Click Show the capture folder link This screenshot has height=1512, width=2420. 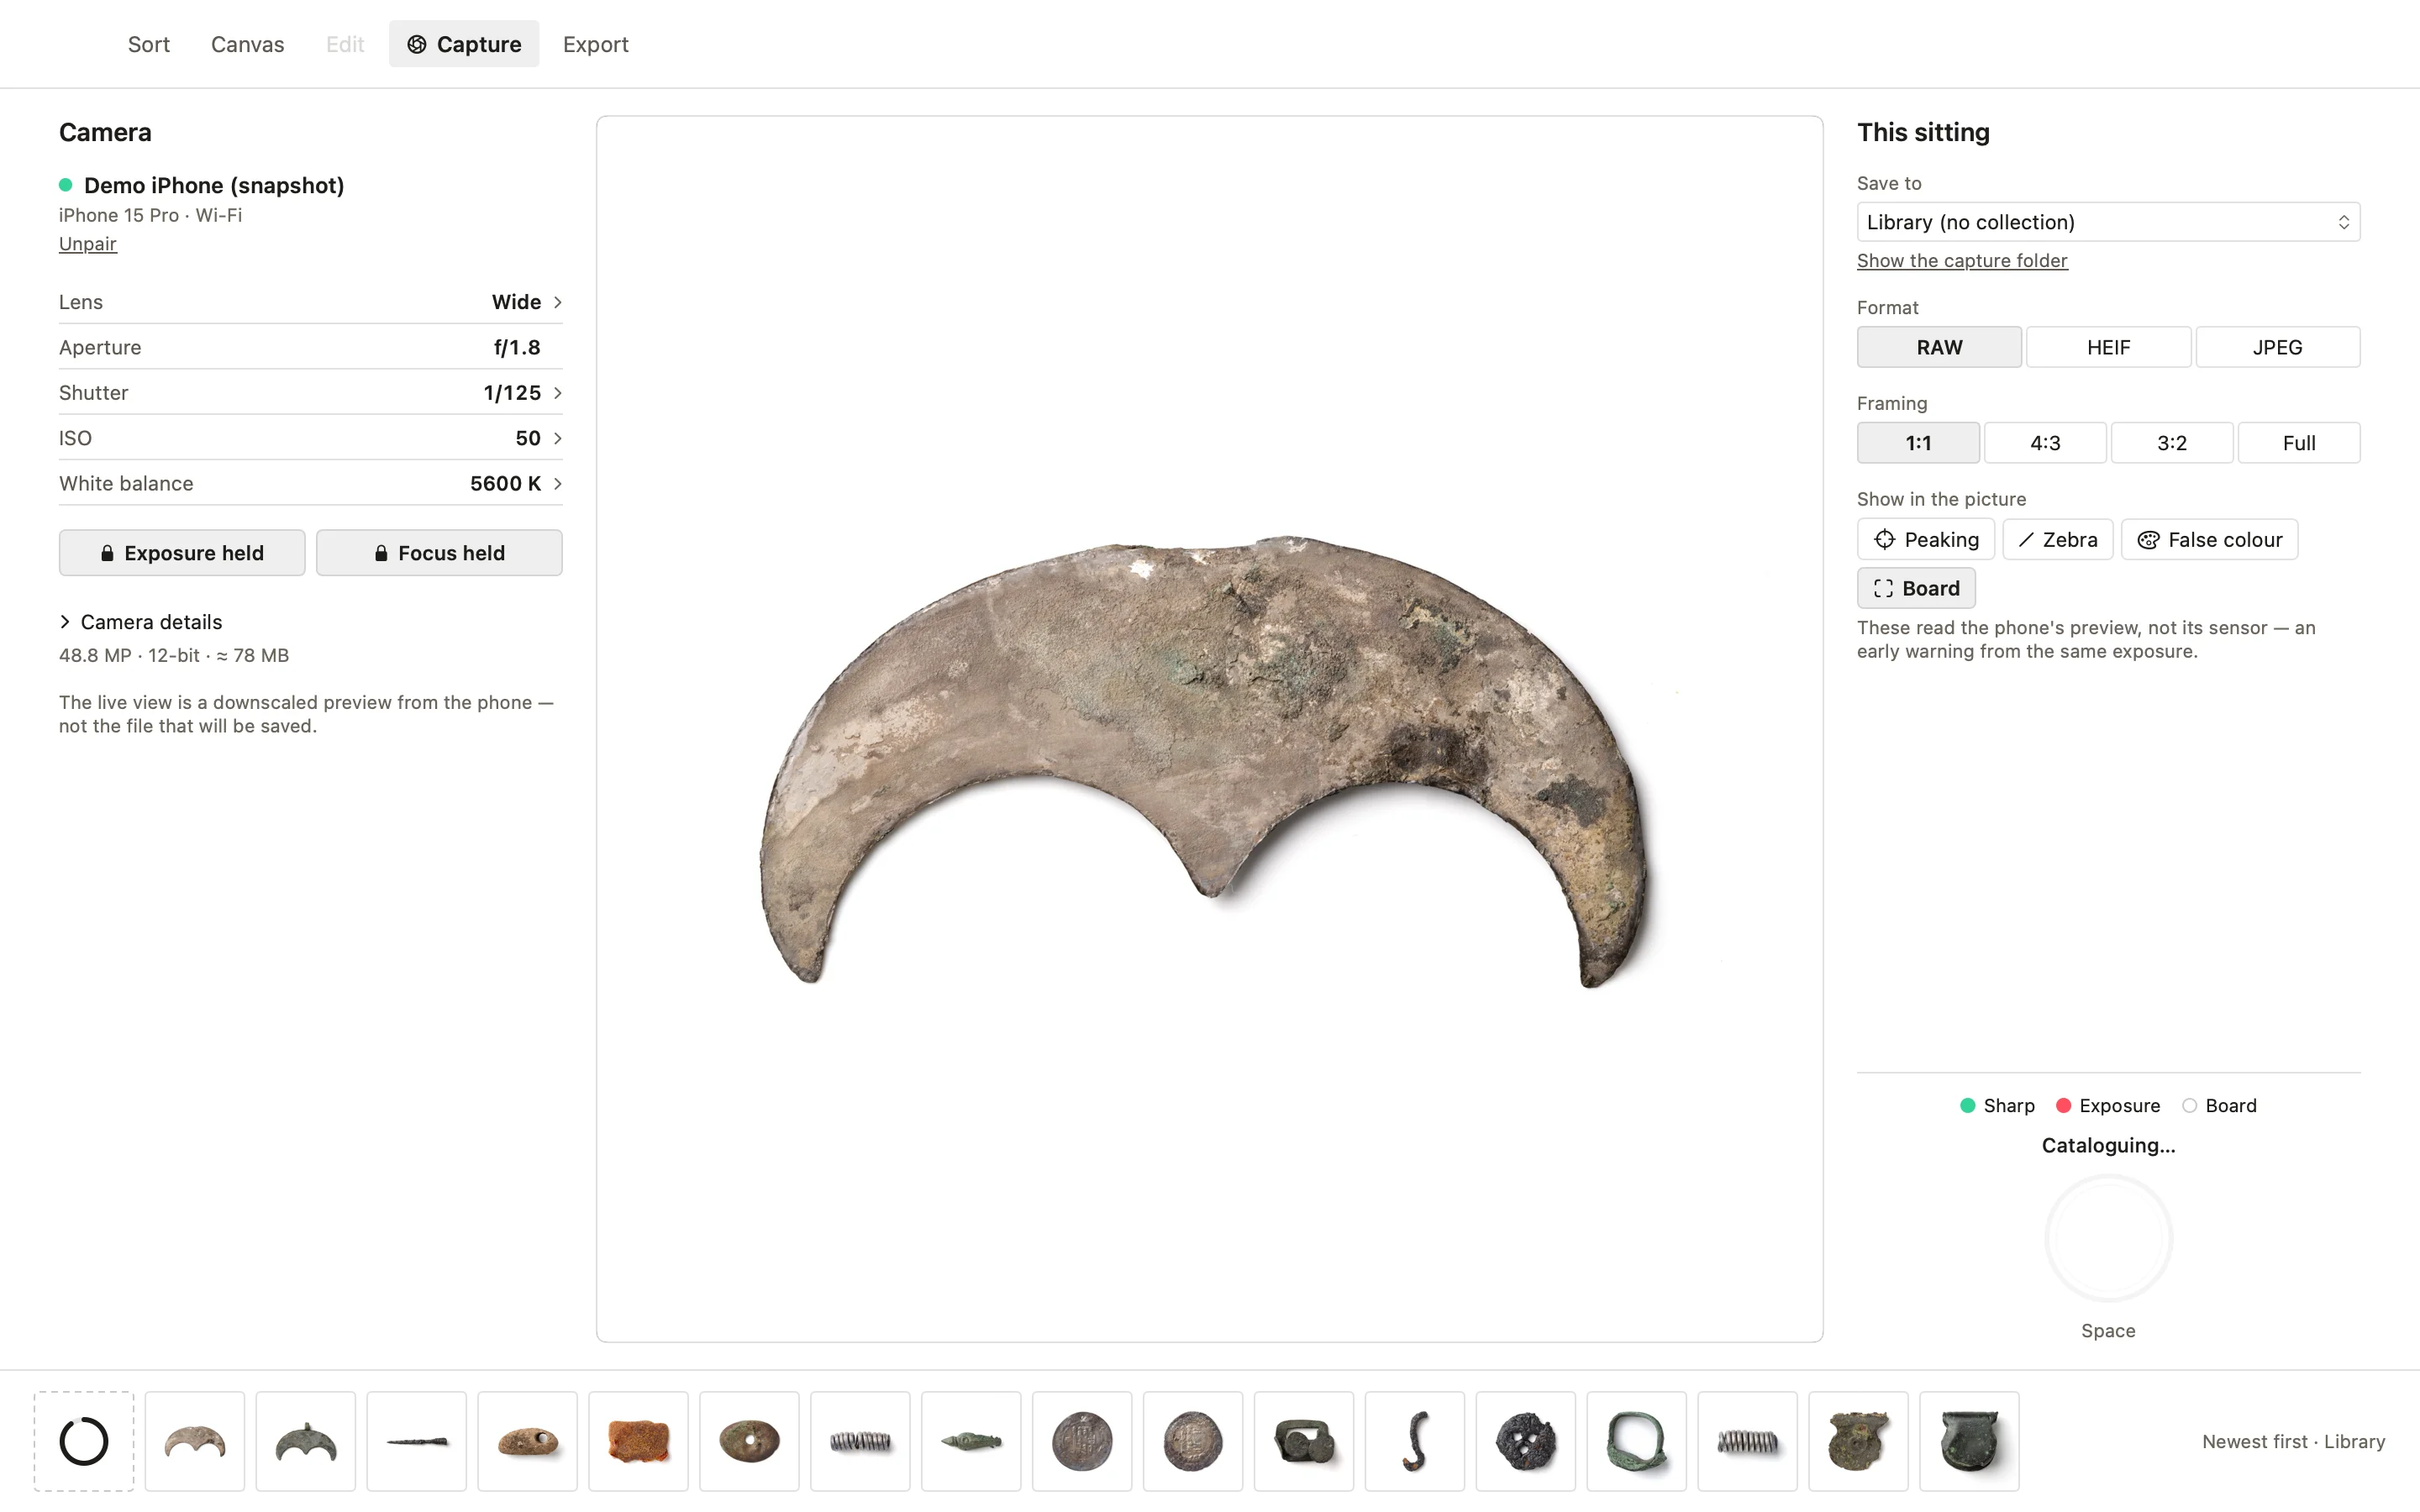tap(1961, 260)
